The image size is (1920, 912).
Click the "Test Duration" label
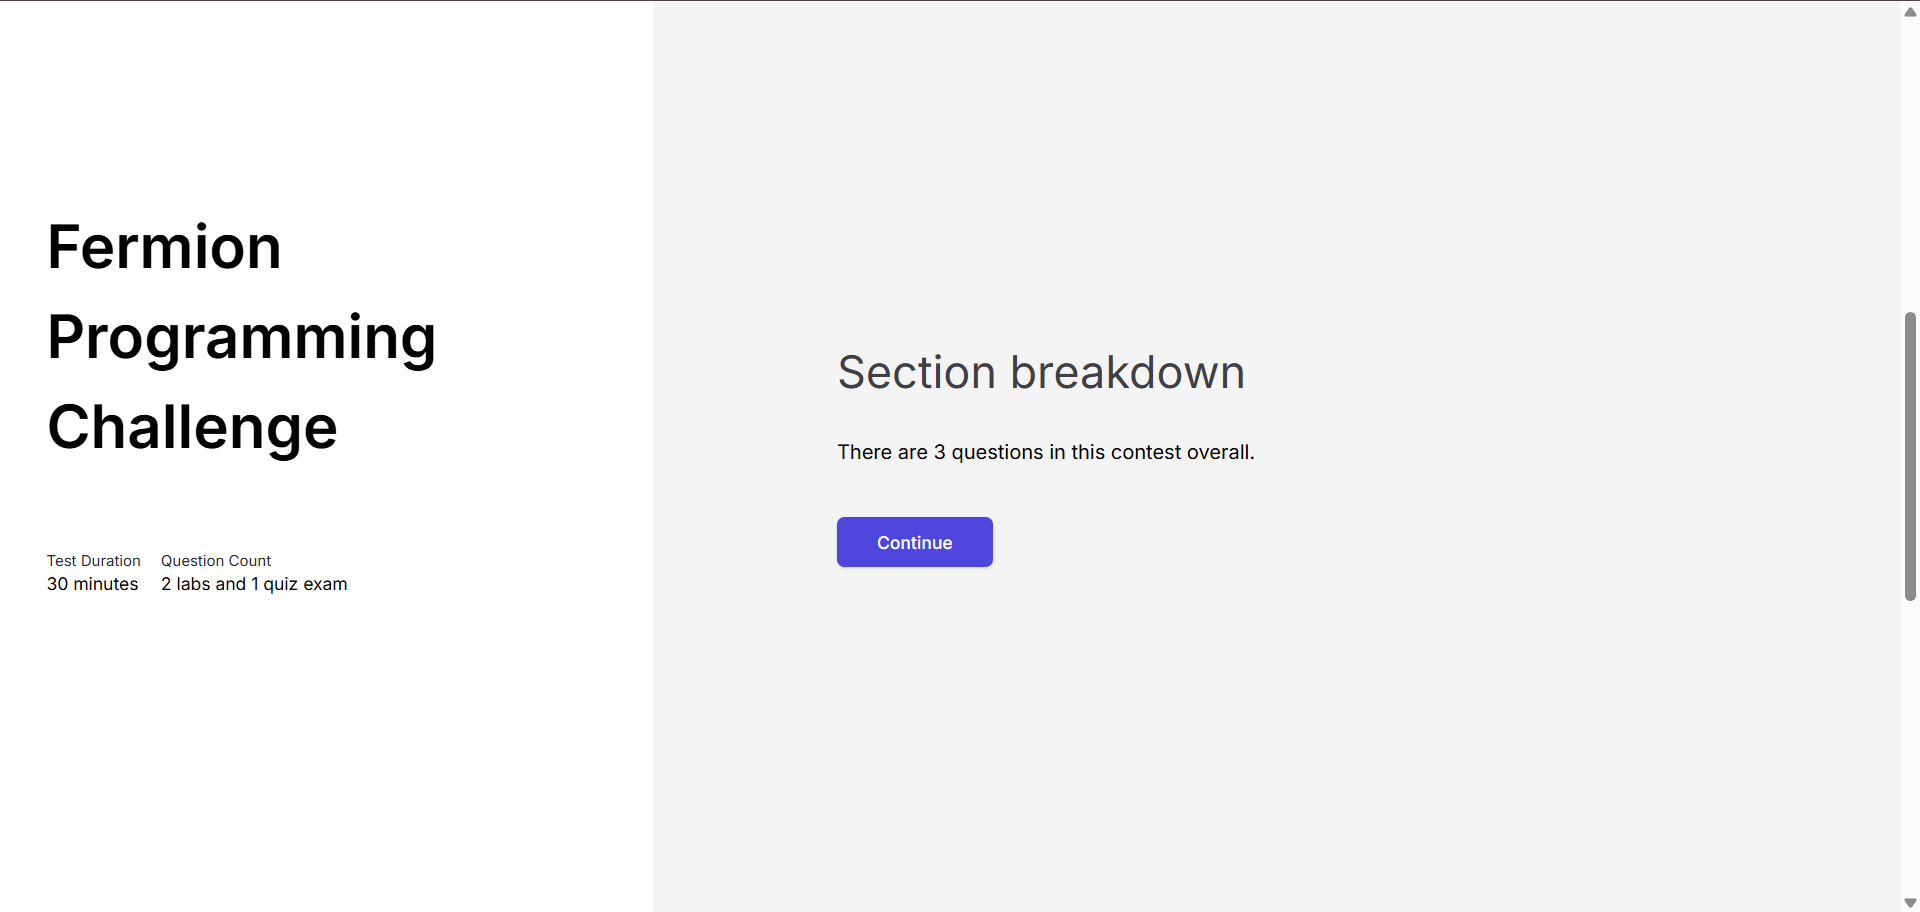[x=93, y=561]
